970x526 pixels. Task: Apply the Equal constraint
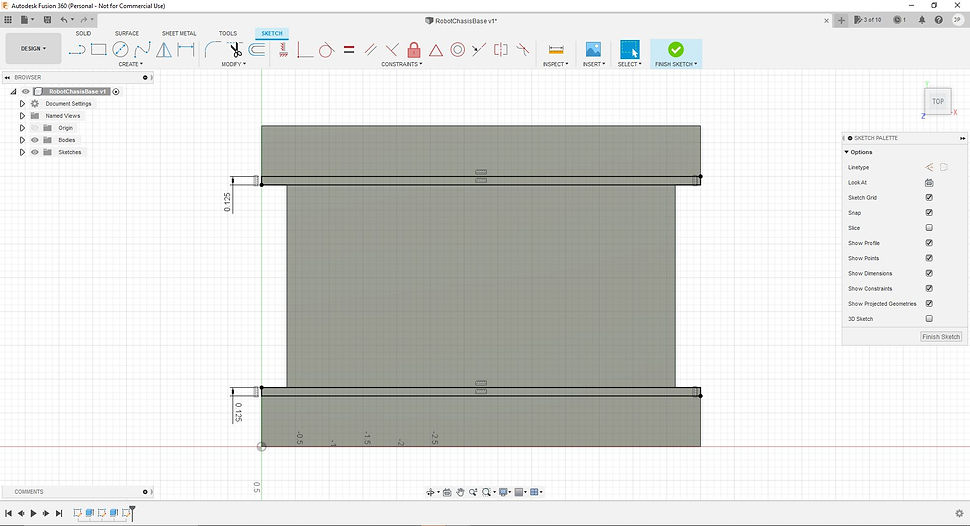(x=349, y=50)
